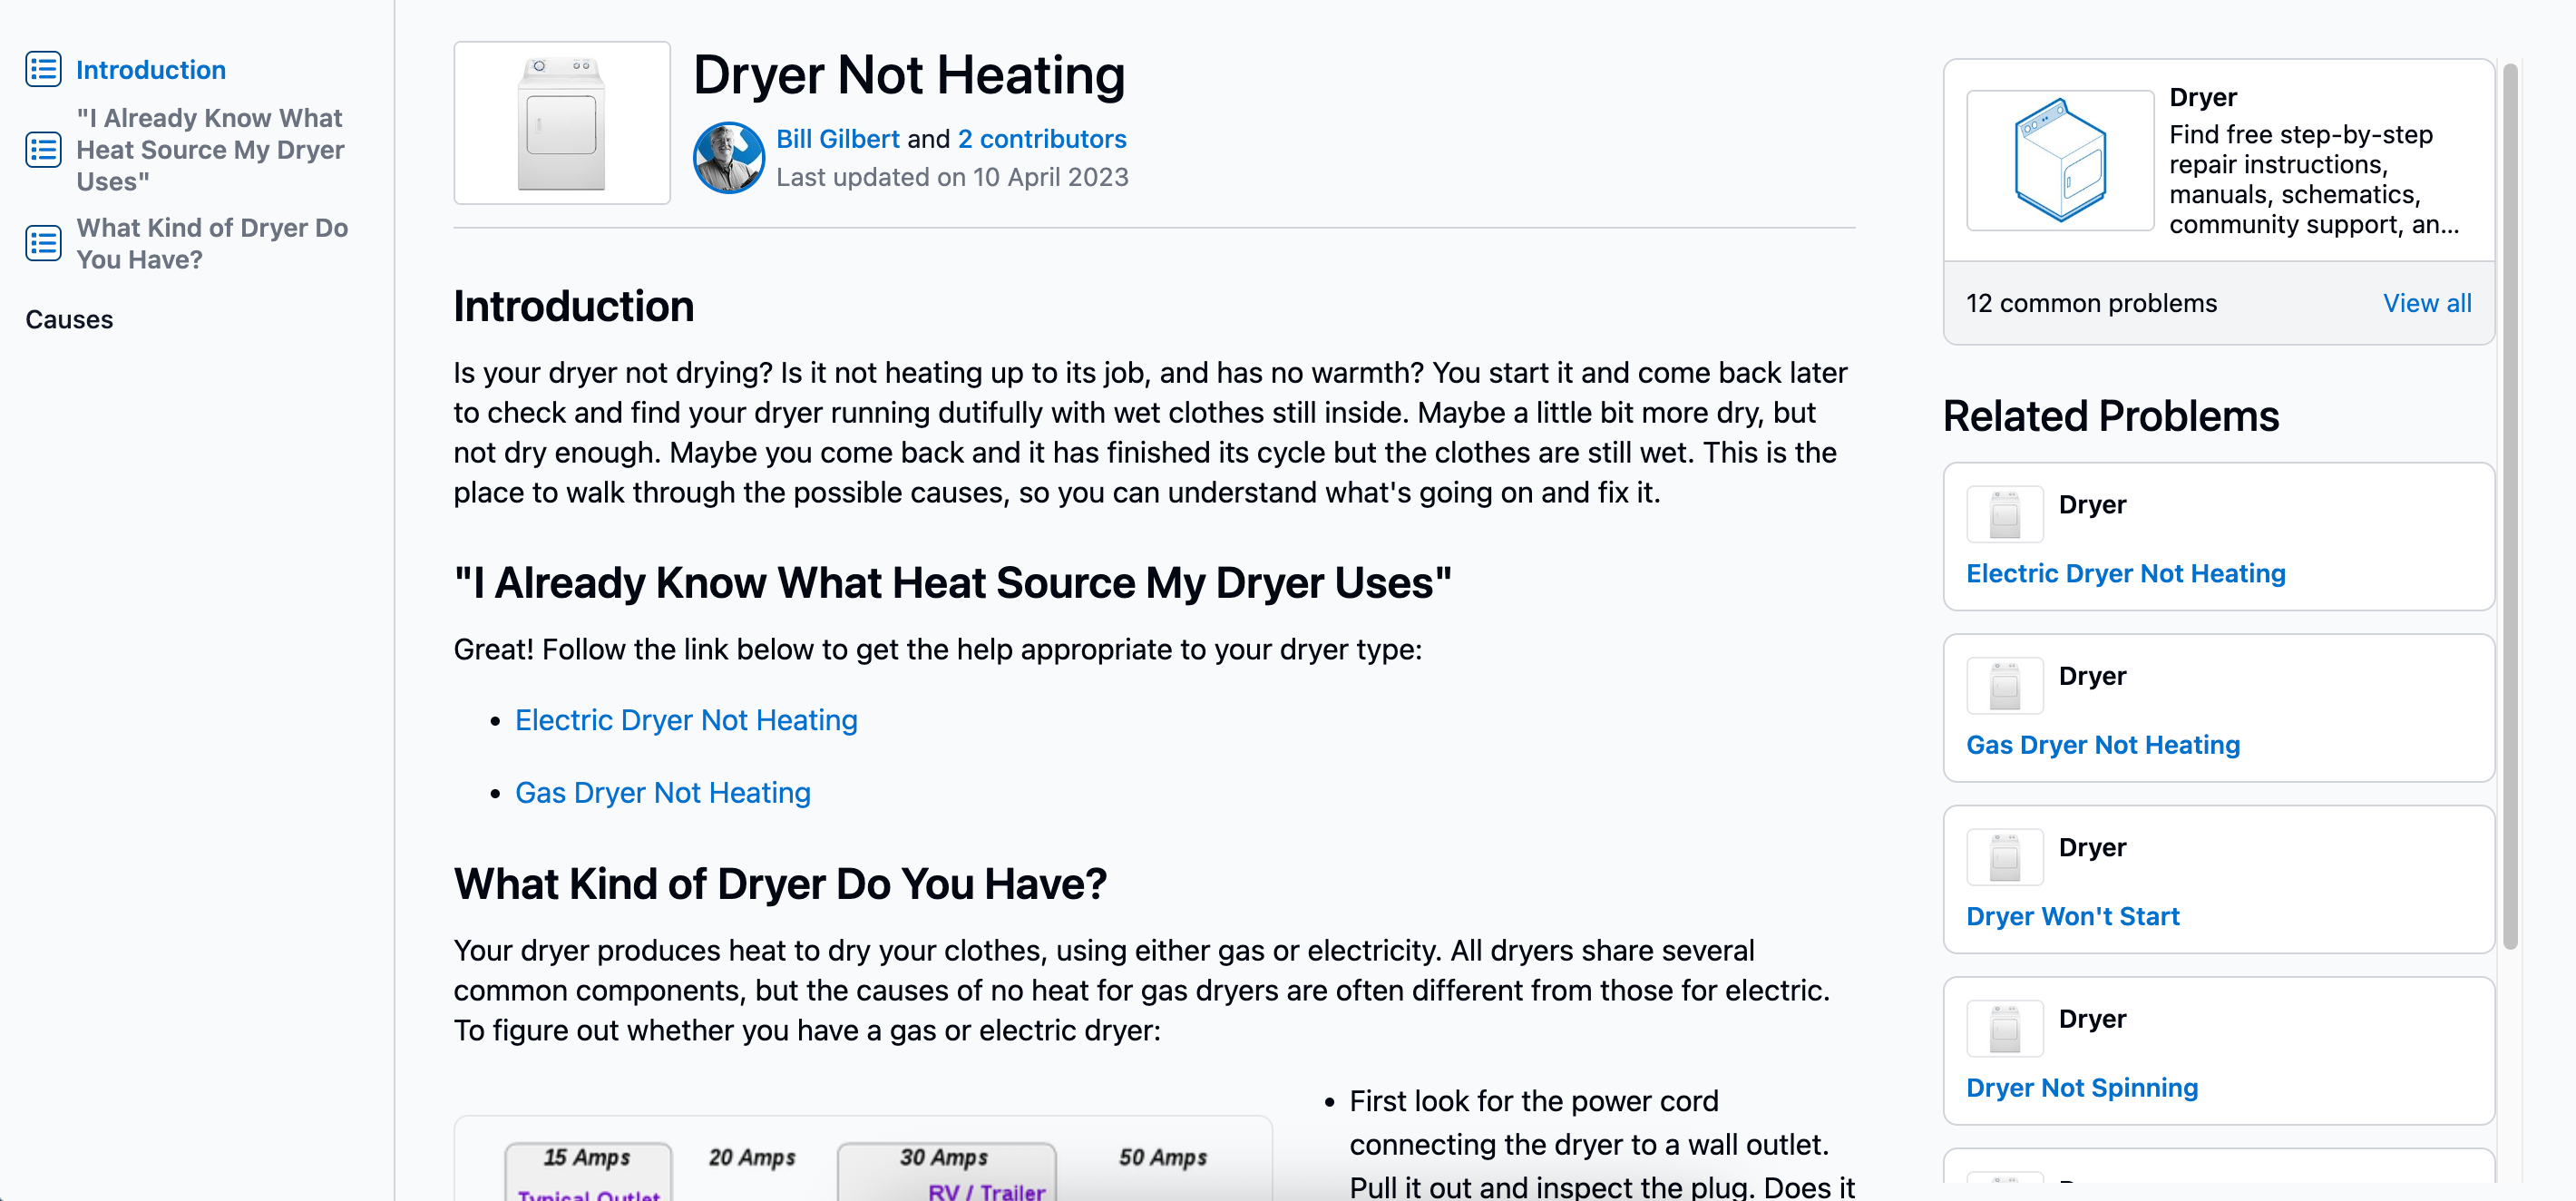Click Bill Gilbert's profile avatar

tap(728, 156)
